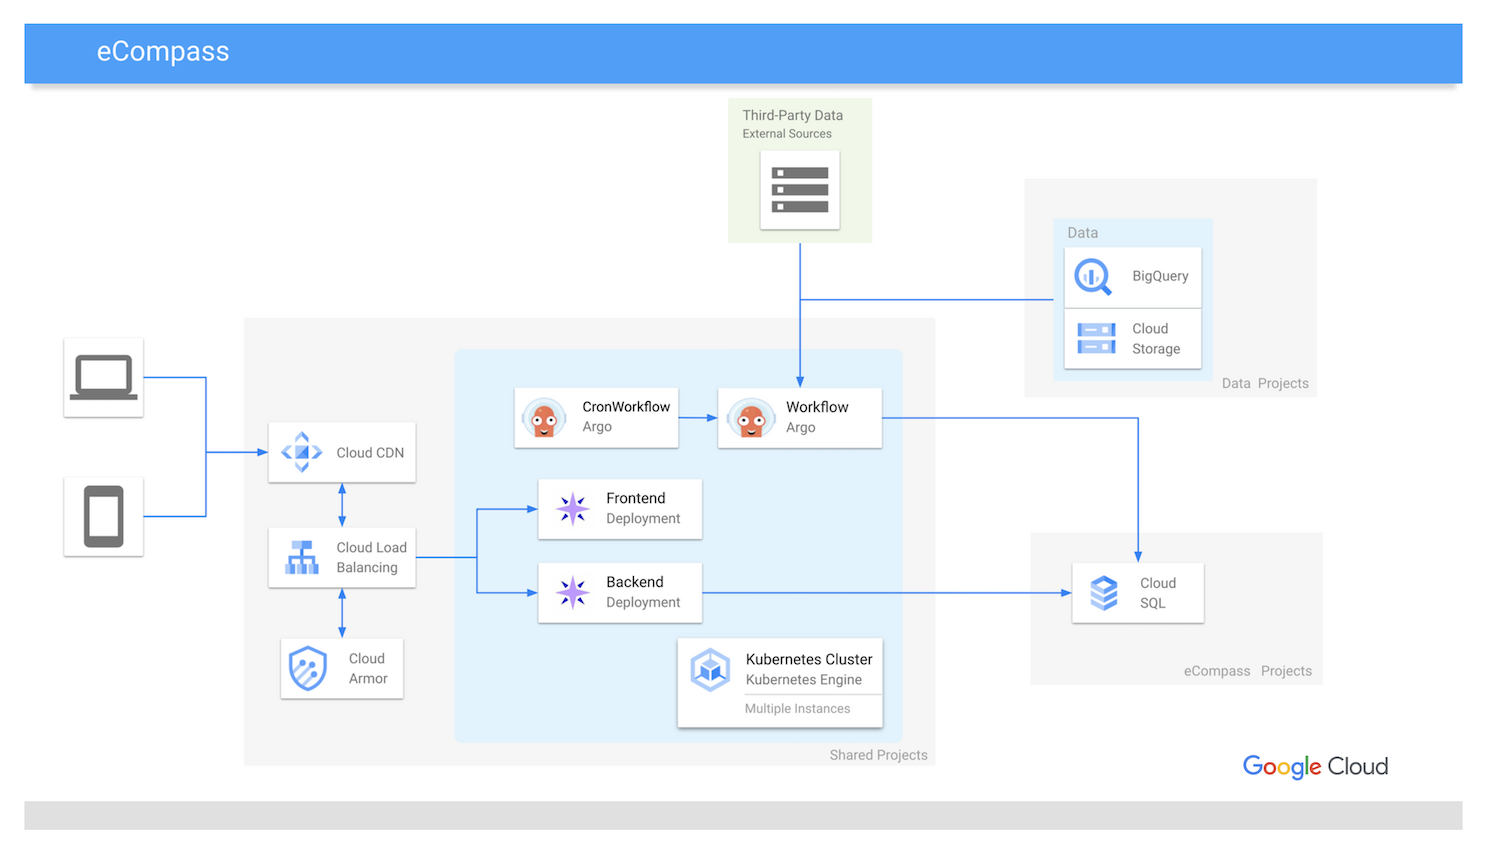
Task: Click the Google Cloud logo
Action: [x=1315, y=767]
